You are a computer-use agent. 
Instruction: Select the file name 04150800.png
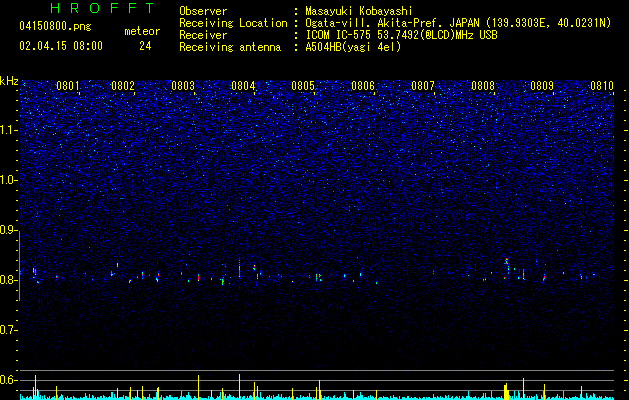(x=55, y=27)
